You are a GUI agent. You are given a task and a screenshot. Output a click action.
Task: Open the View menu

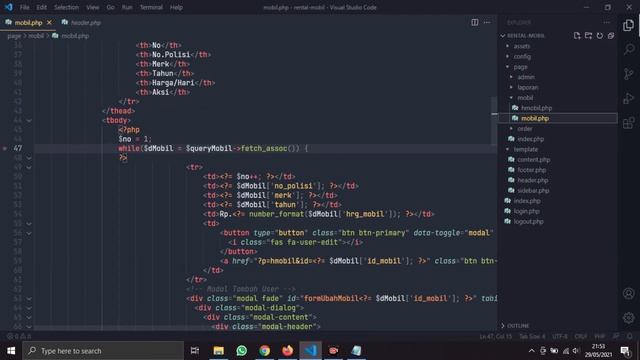click(92, 7)
